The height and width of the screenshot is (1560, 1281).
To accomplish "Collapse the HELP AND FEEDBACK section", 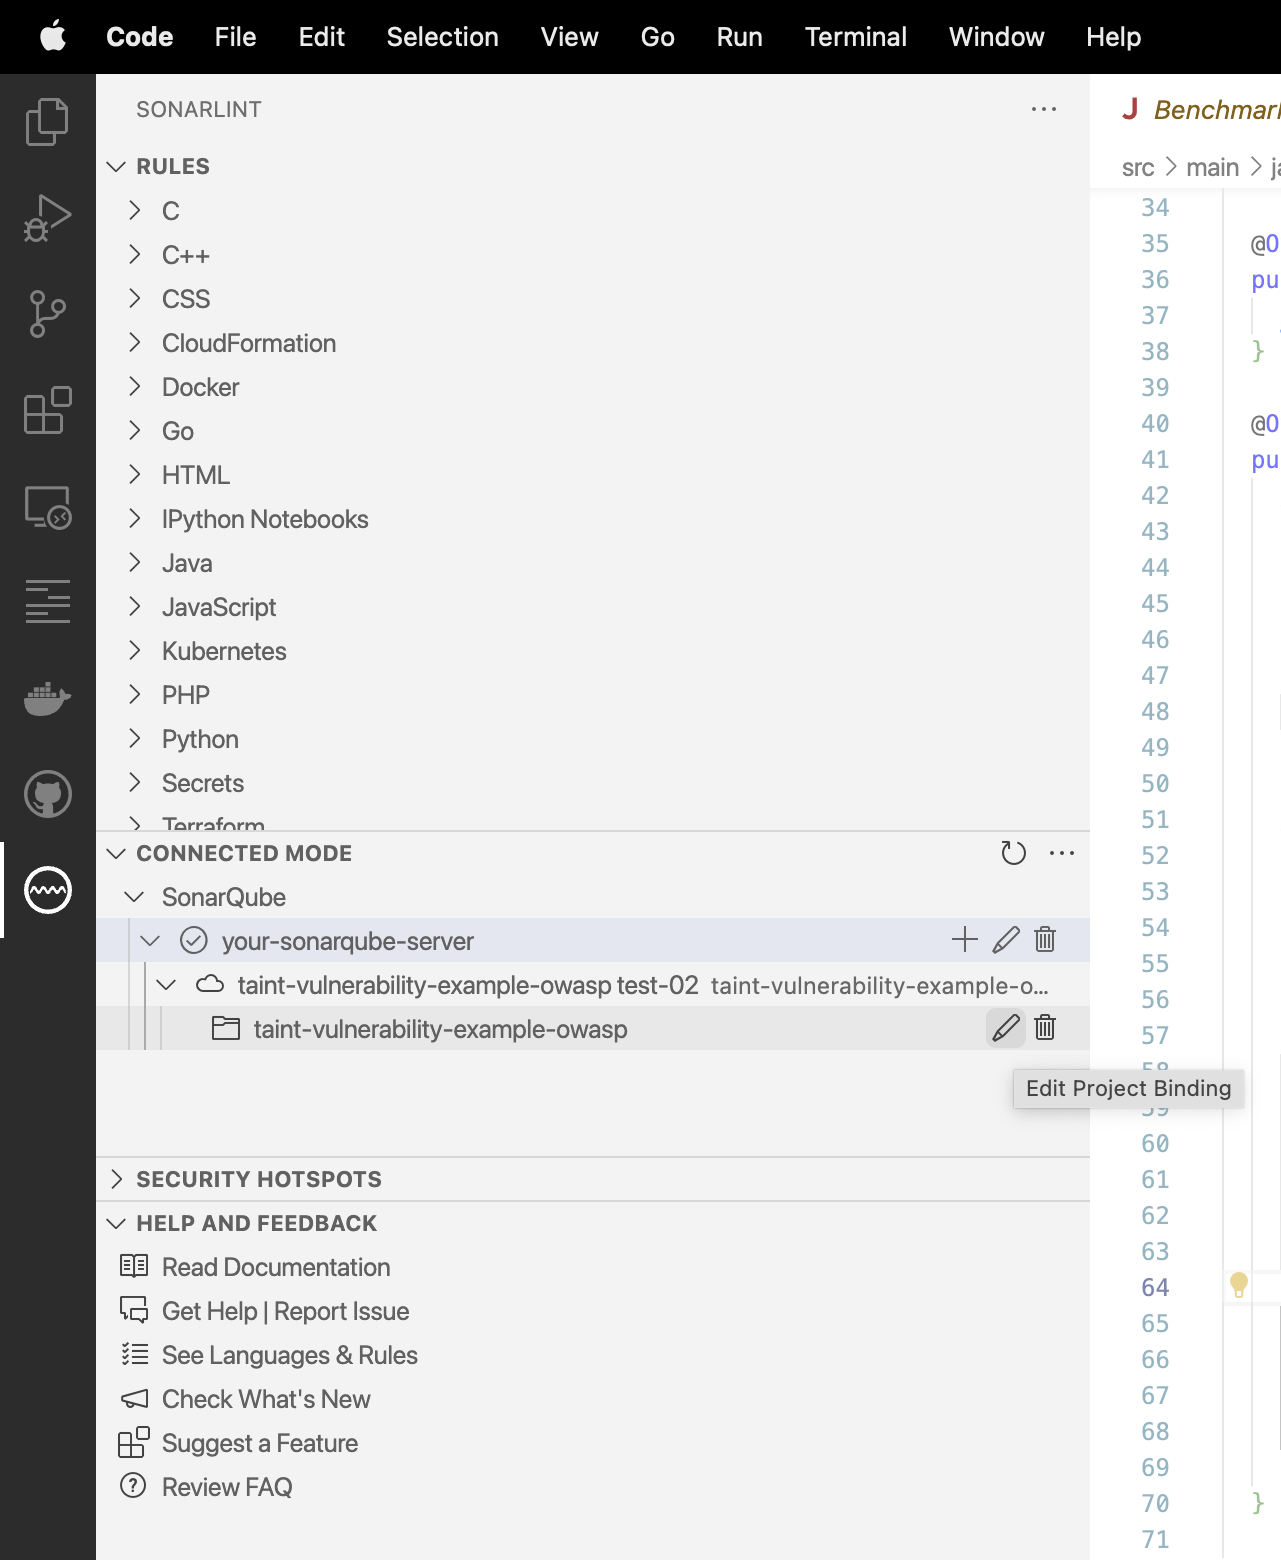I will point(116,1223).
